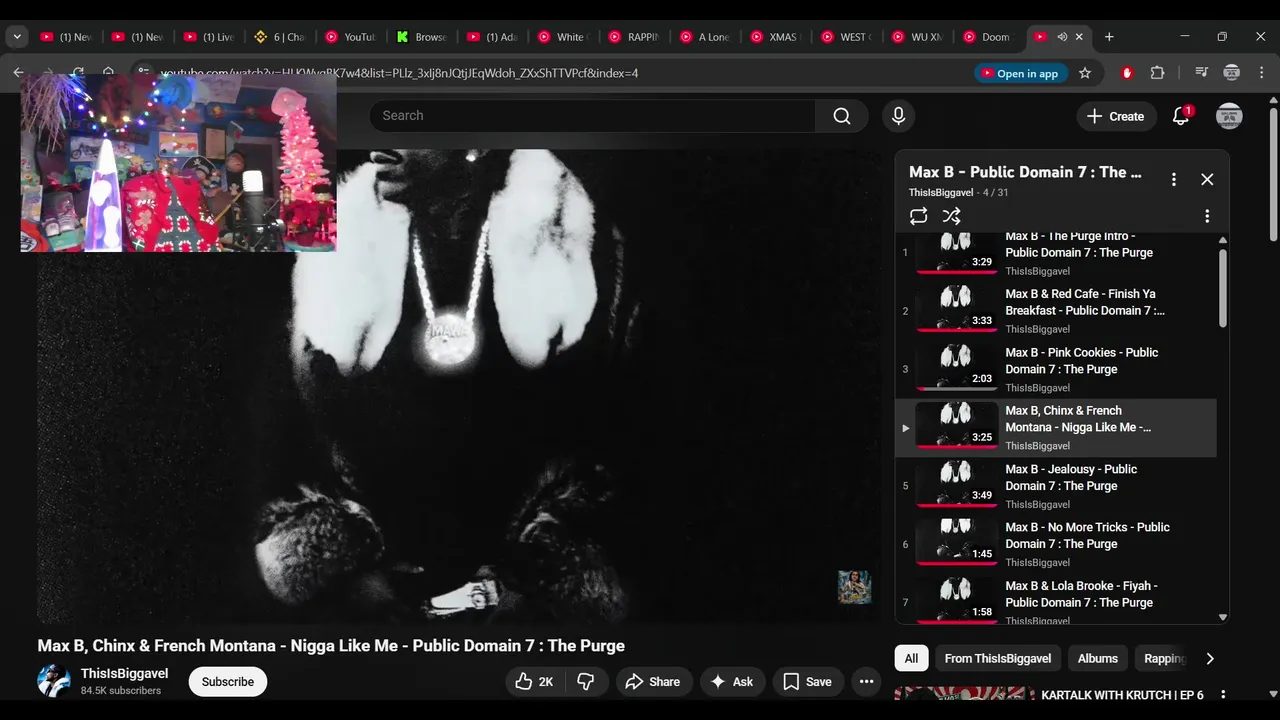1280x720 pixels.
Task: Click Open in app in the address bar
Action: click(x=1019, y=73)
